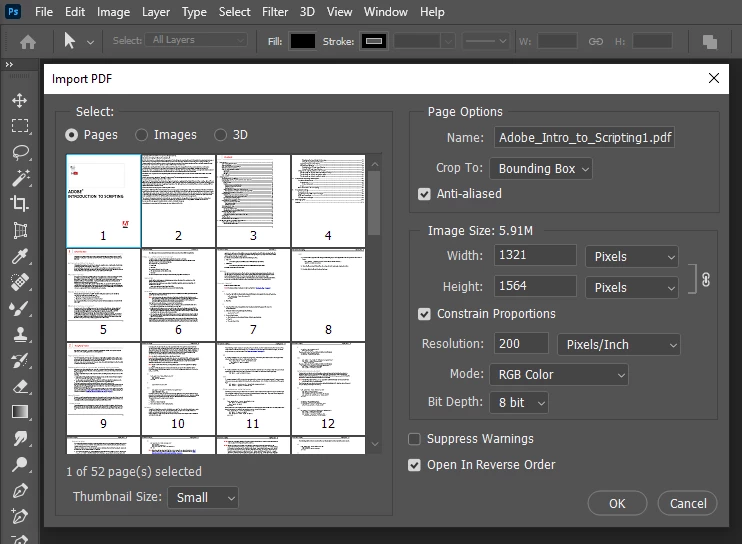
Task: Open the Type menu
Action: pos(194,12)
